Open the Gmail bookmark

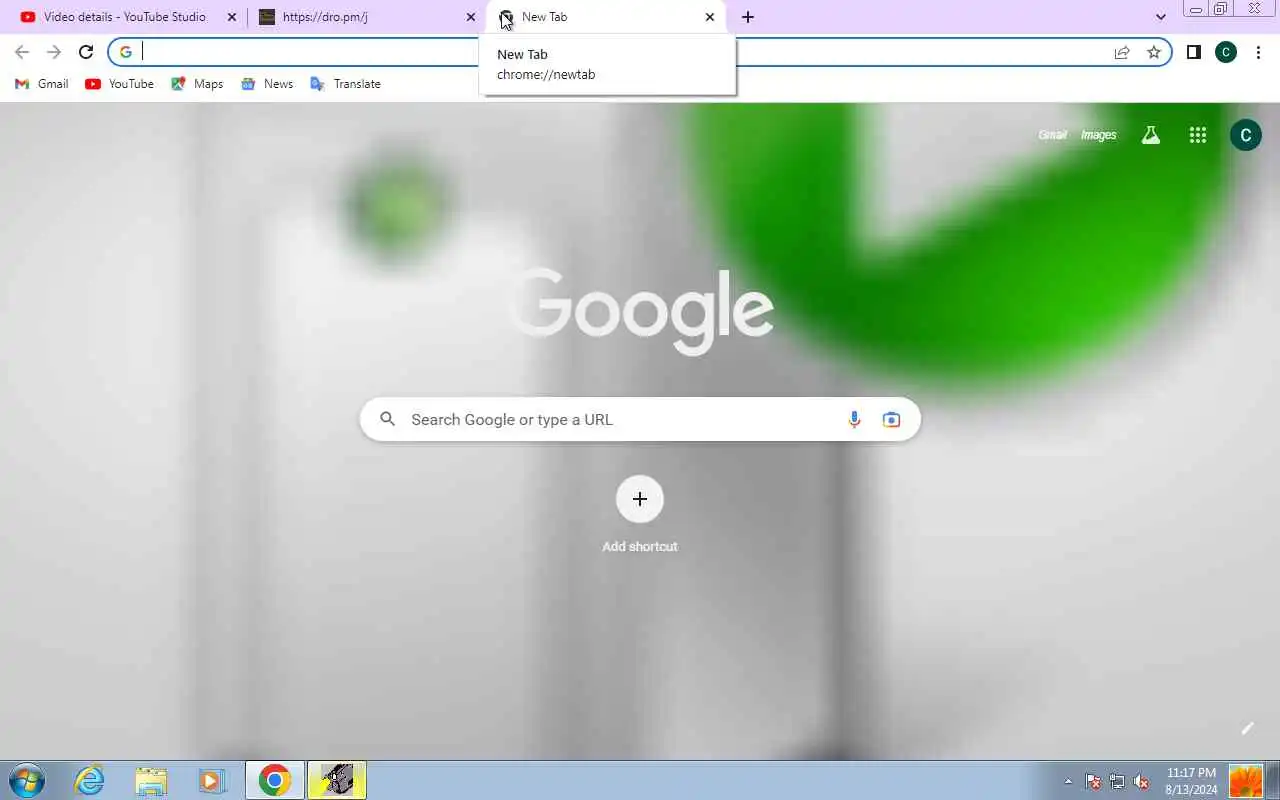42,84
